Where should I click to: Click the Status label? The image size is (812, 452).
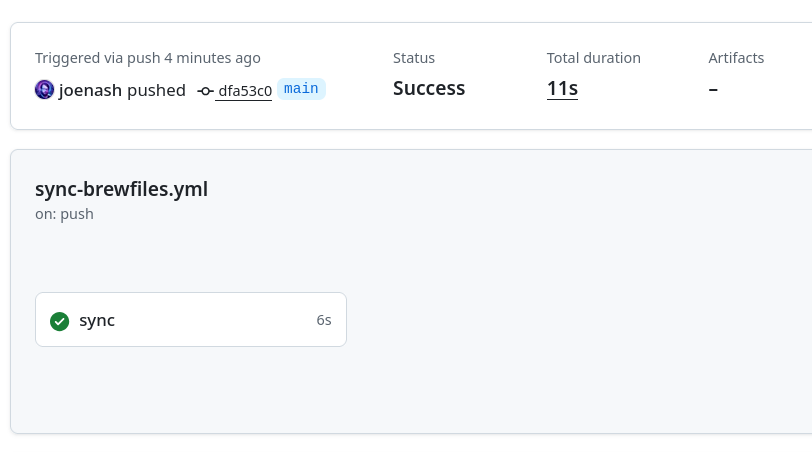pyautogui.click(x=414, y=58)
